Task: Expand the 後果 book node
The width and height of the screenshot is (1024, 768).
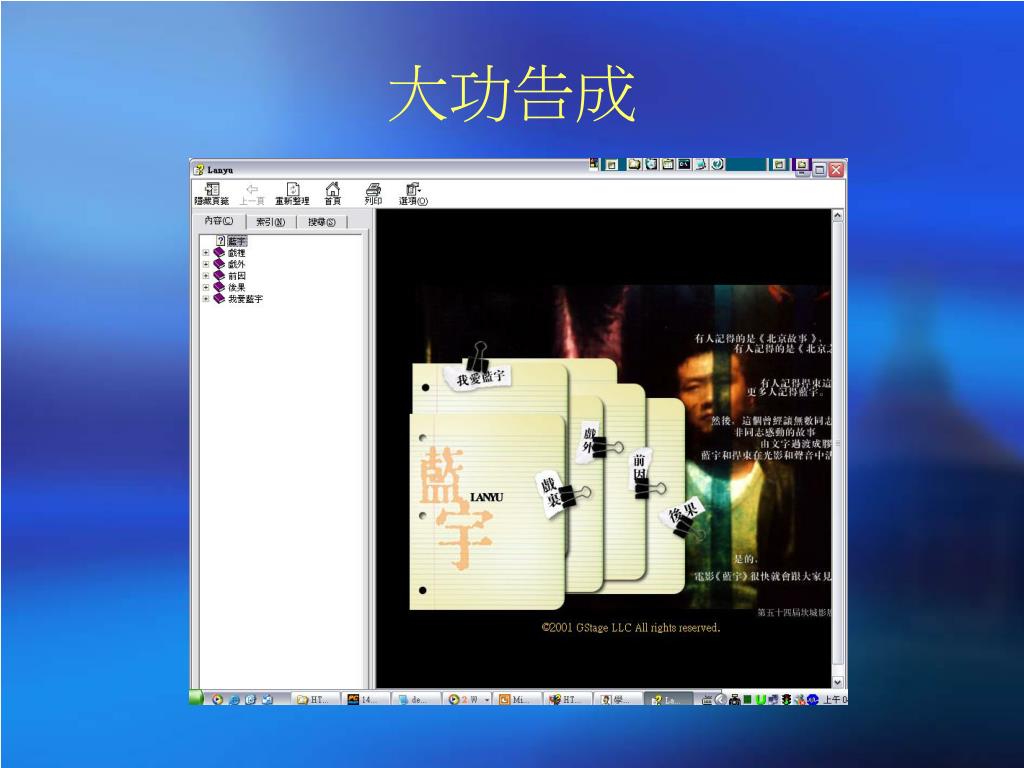Action: tap(206, 287)
